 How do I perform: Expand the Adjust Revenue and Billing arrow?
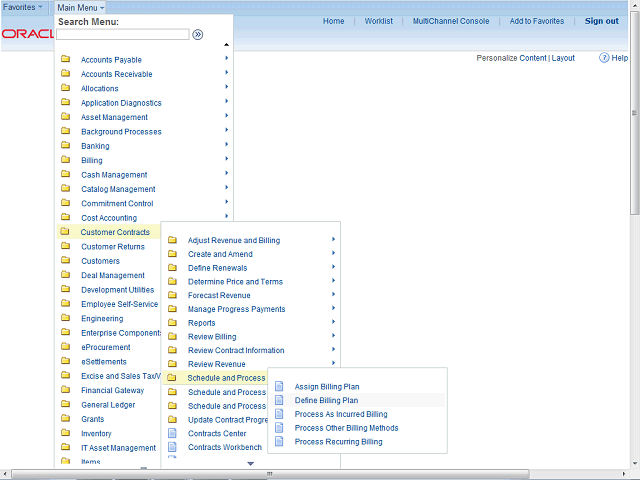(334, 240)
